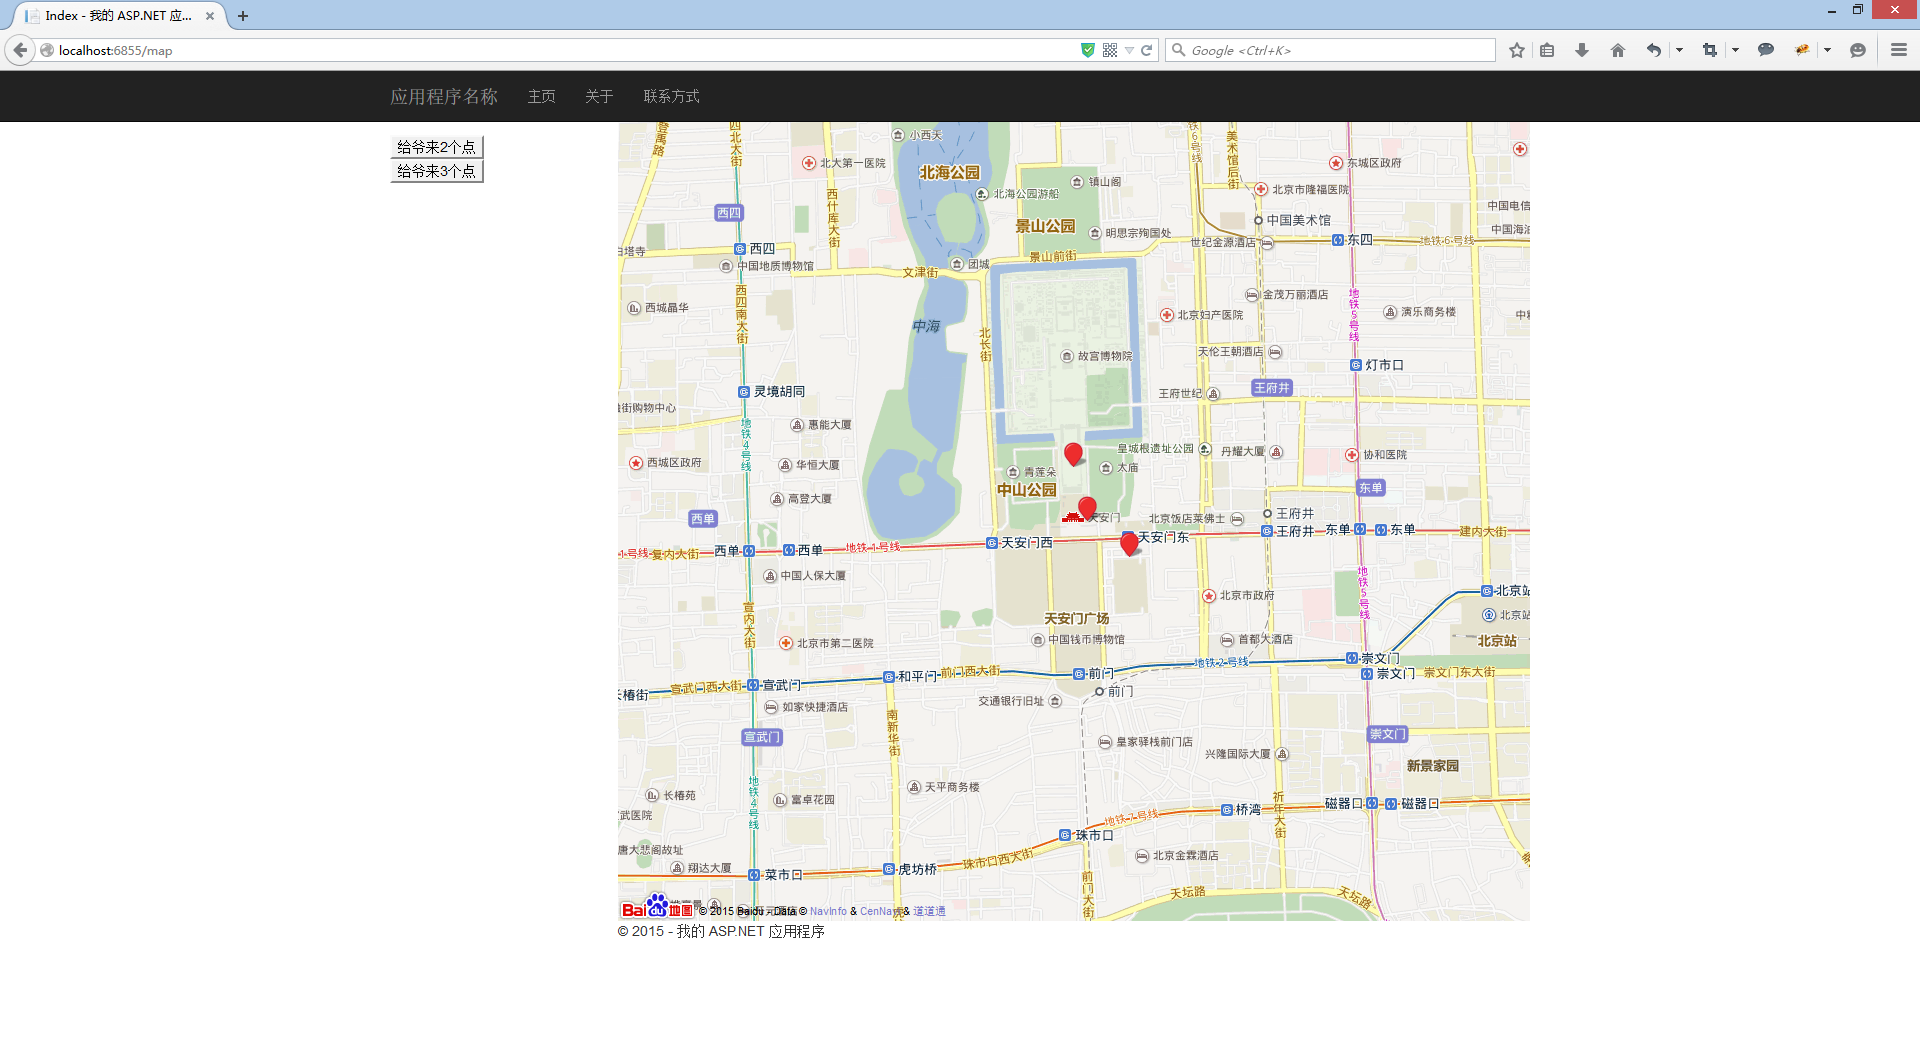
Task: Click the 北京妇产医院 hospital icon
Action: click(x=1167, y=315)
